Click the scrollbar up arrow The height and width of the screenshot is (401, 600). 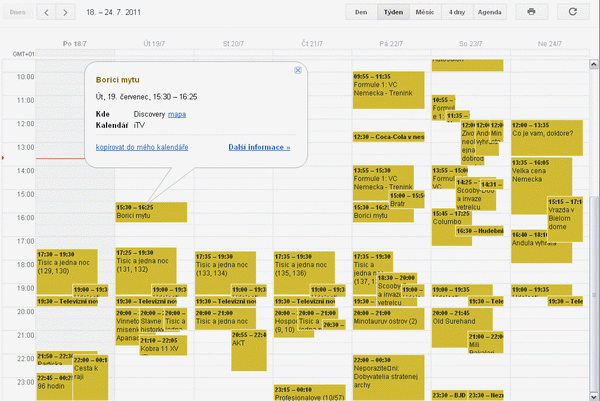pos(593,64)
